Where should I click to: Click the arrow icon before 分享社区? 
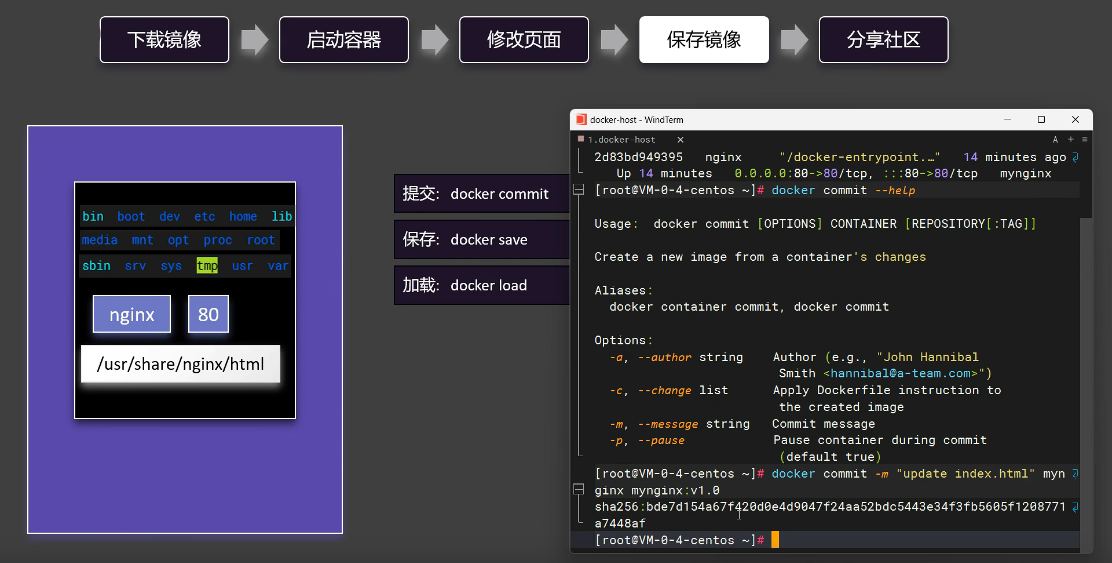[794, 40]
